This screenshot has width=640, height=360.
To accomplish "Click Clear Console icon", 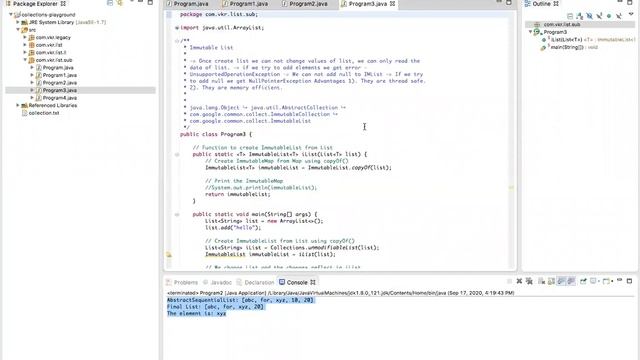I will point(541,281).
